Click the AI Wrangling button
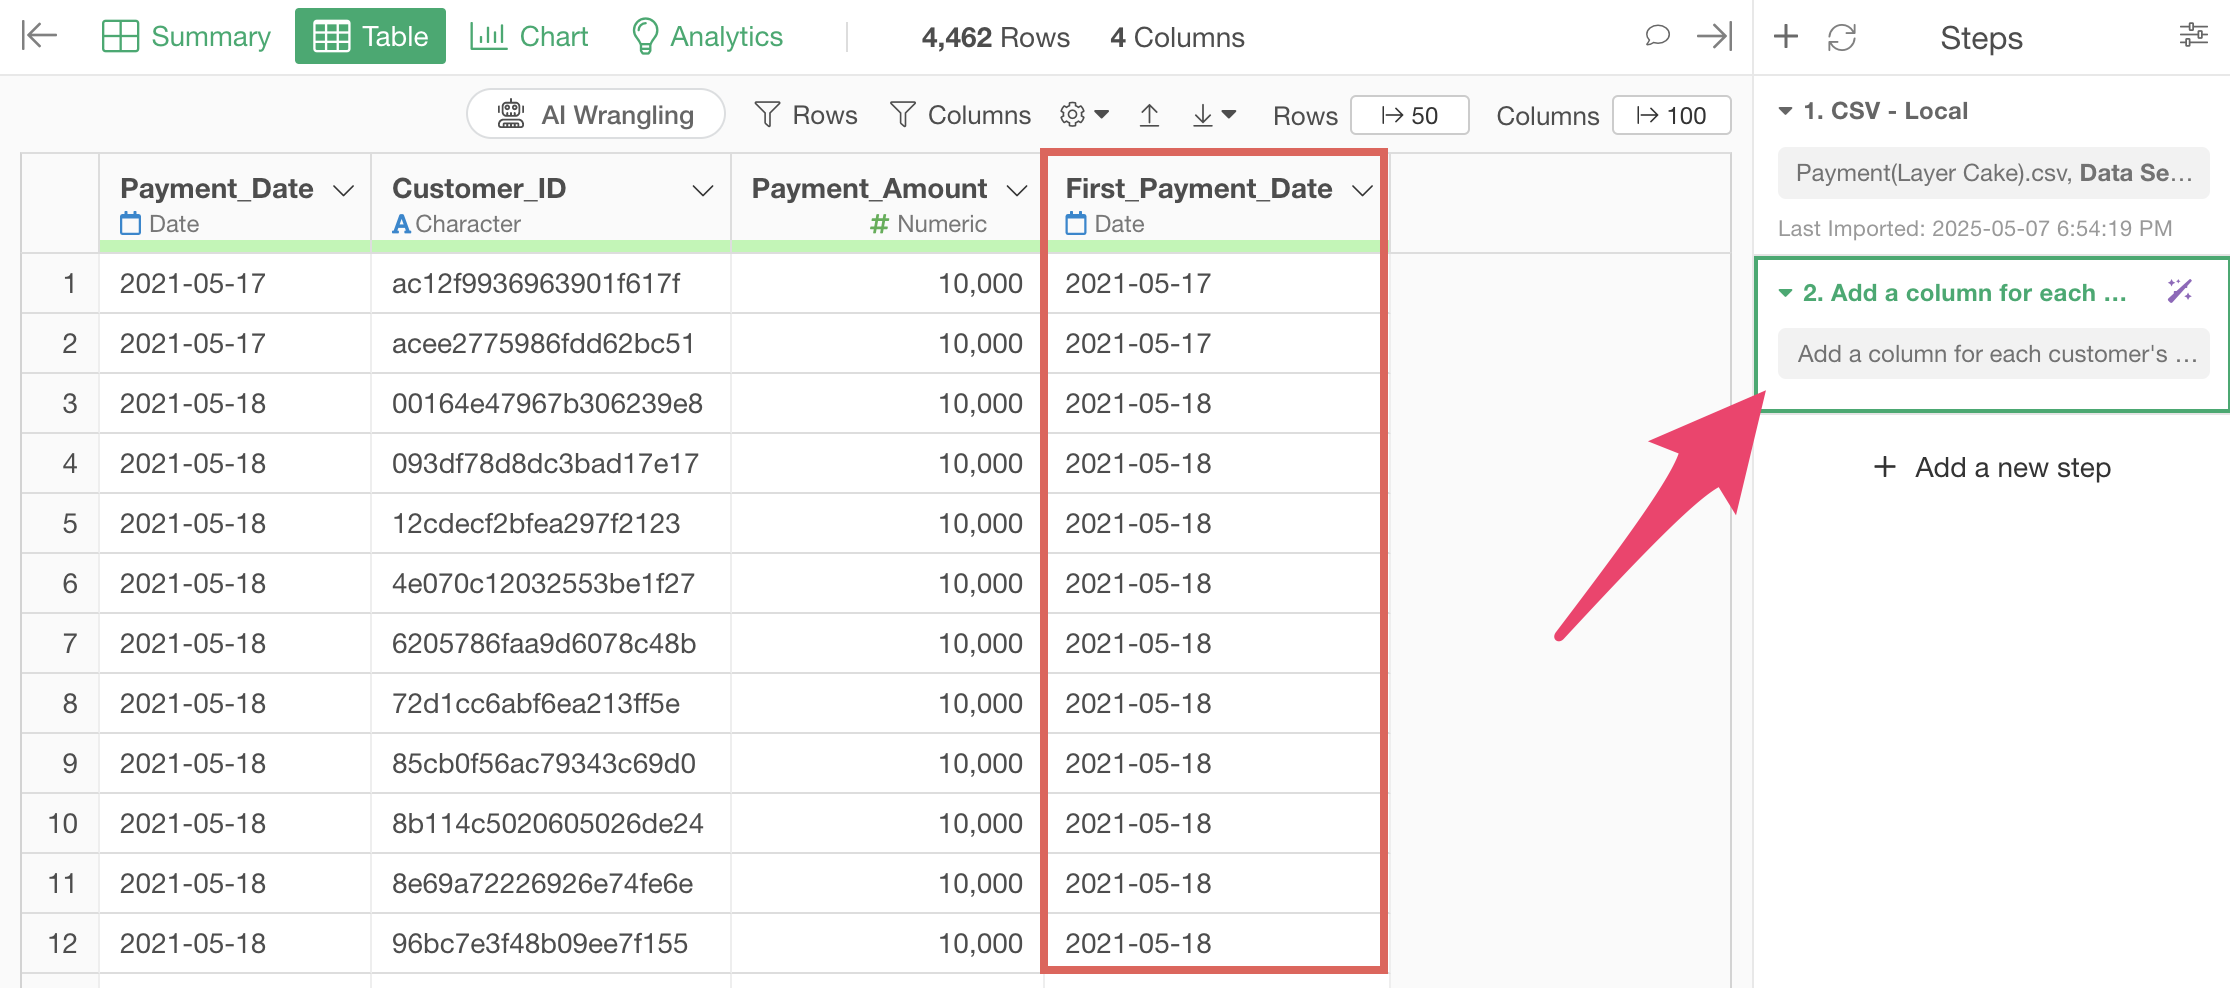This screenshot has height=988, width=2230. [x=596, y=115]
